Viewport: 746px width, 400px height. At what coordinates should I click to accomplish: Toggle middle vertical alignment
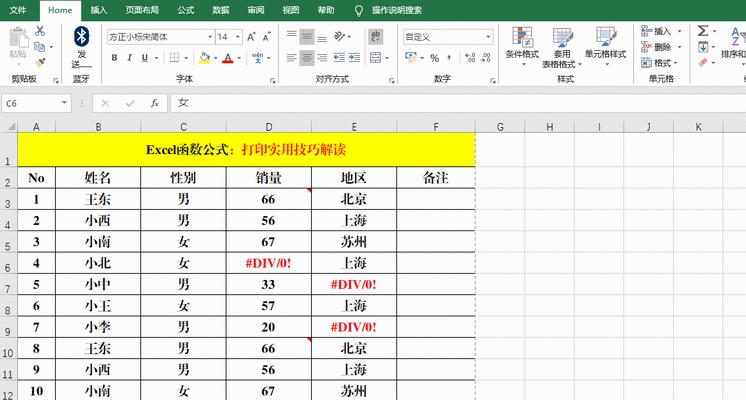[x=307, y=37]
